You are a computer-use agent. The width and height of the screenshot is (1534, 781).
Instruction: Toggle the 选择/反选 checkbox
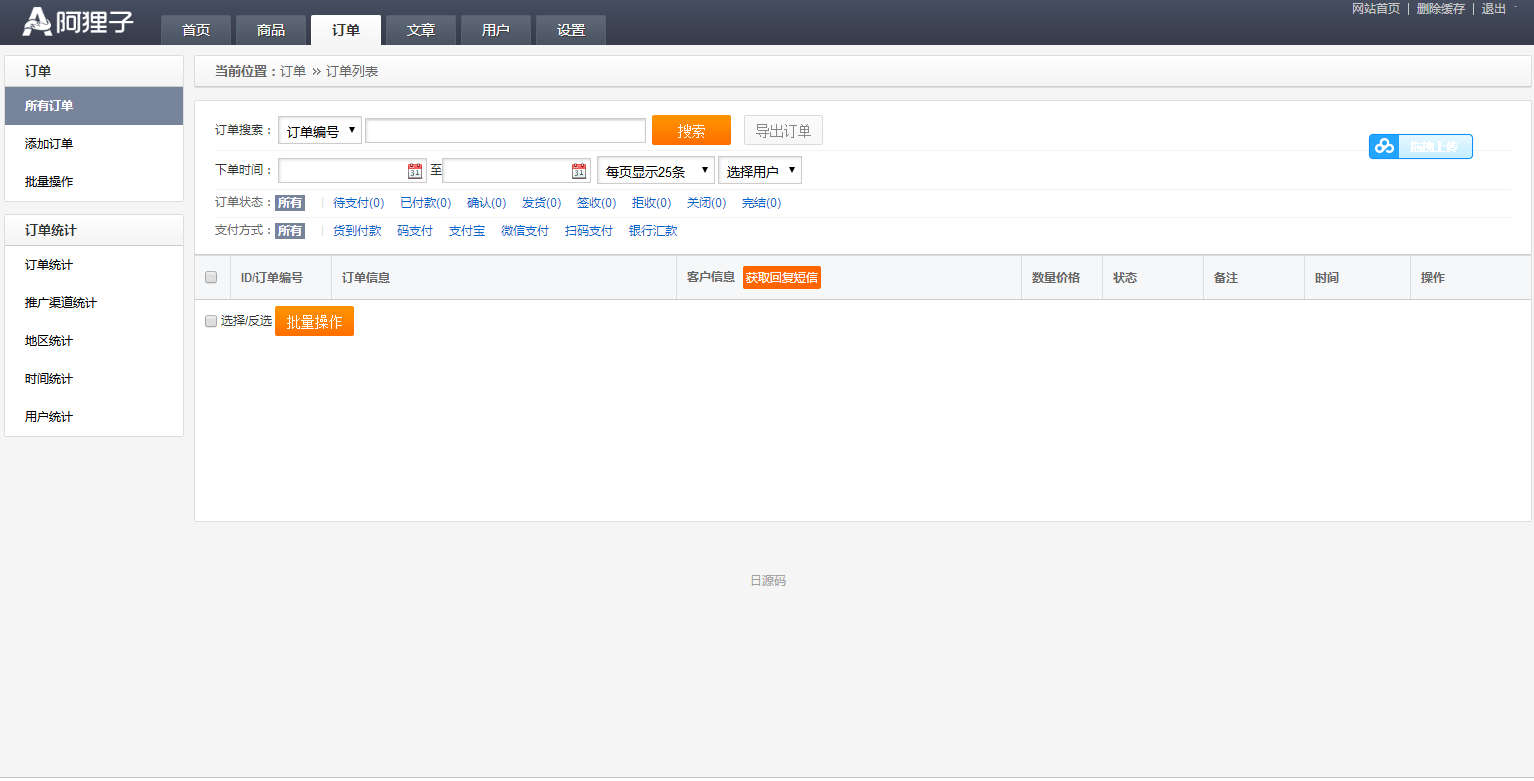click(x=210, y=321)
